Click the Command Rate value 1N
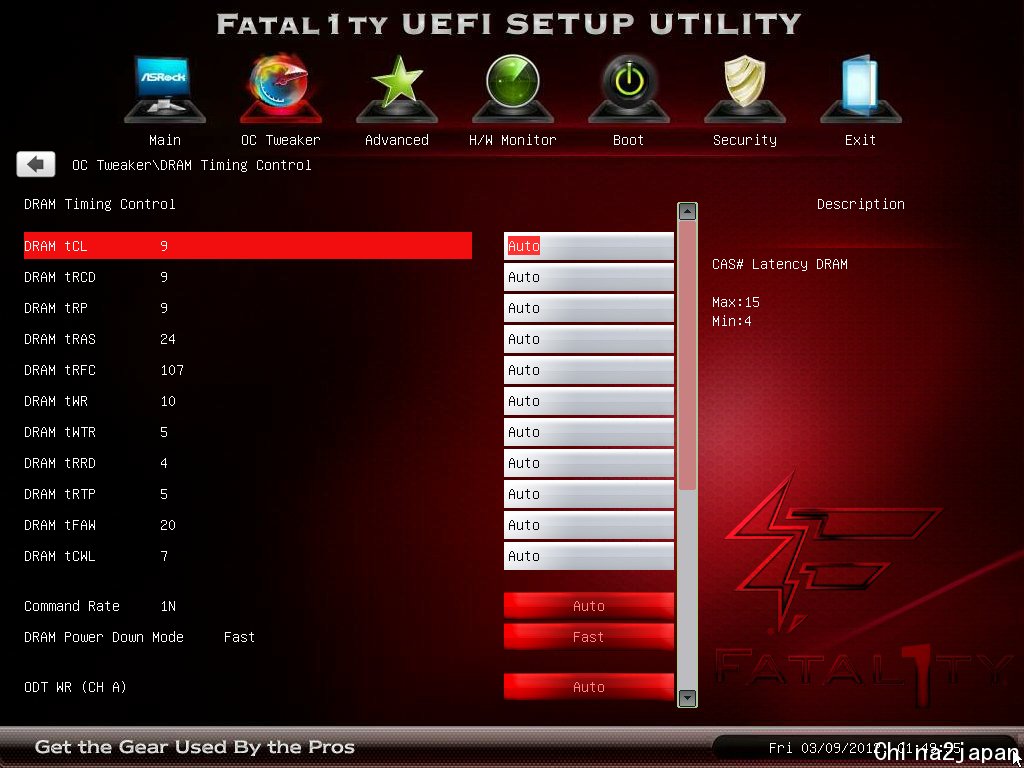 [x=168, y=606]
